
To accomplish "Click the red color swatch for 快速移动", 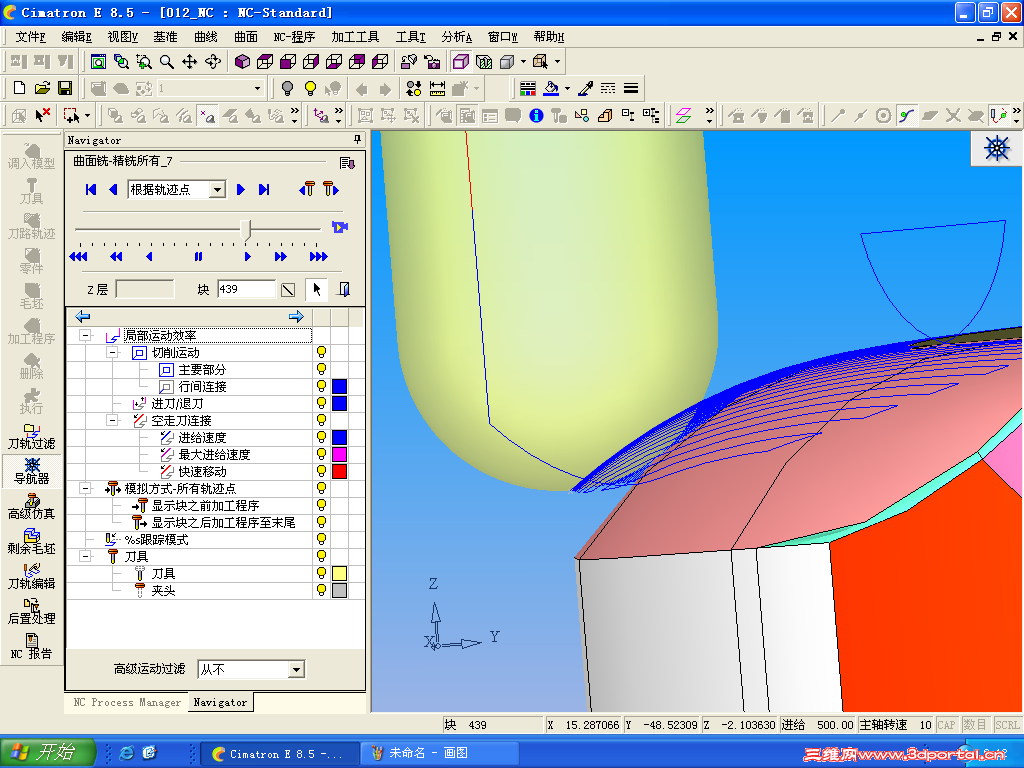I will tap(340, 472).
